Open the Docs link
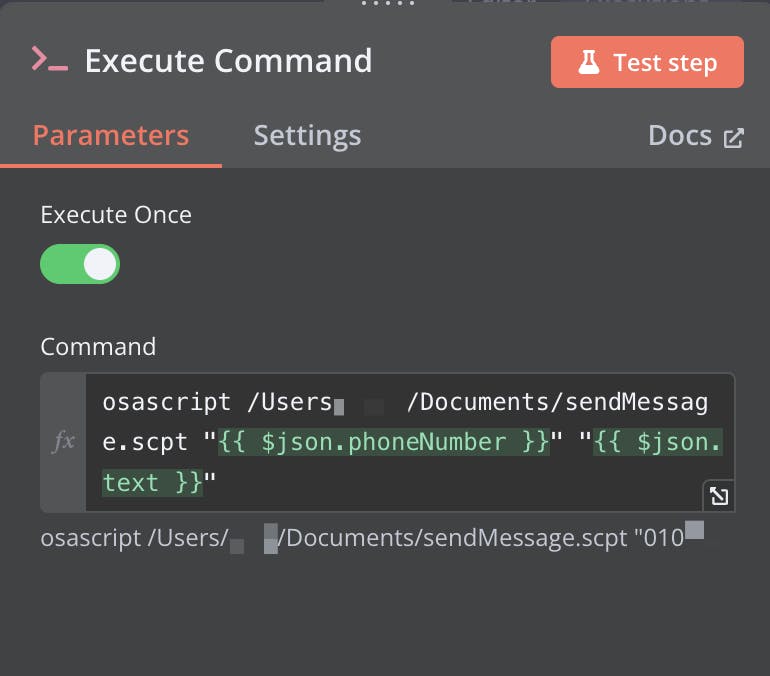This screenshot has width=770, height=676. coord(680,136)
